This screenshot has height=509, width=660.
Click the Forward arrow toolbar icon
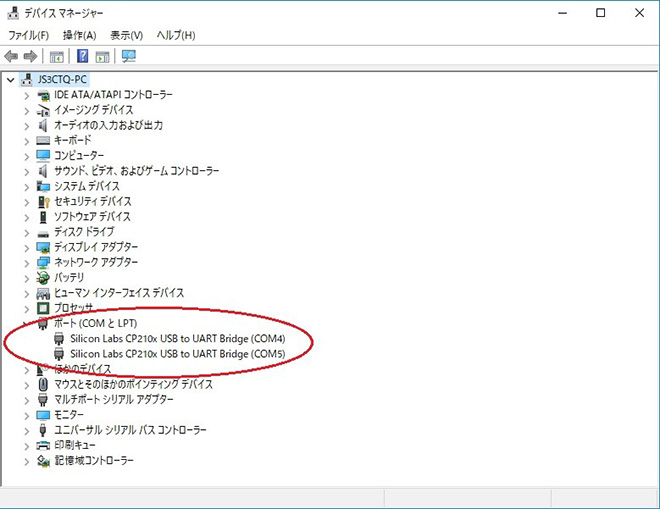(30, 56)
